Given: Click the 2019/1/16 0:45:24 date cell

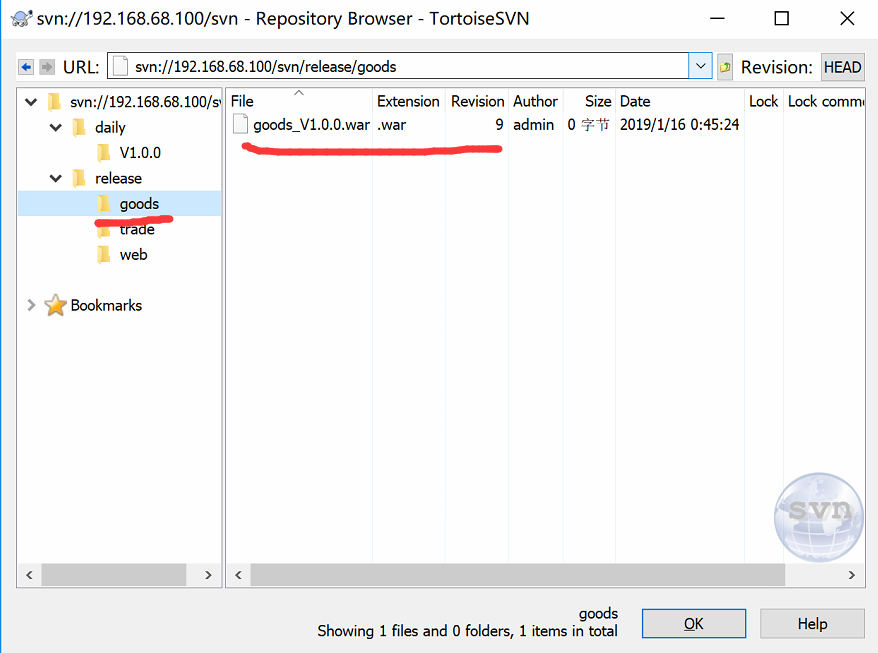Looking at the screenshot, I should (x=679, y=124).
